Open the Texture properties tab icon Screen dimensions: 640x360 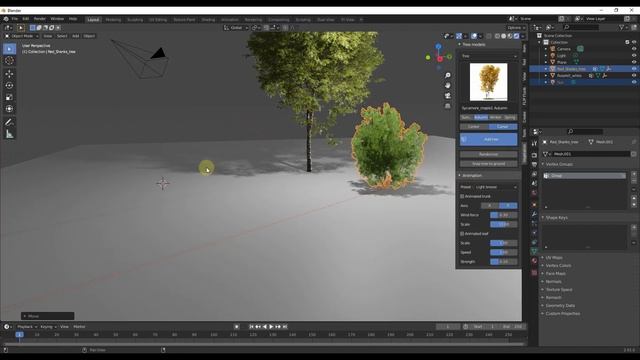click(534, 273)
